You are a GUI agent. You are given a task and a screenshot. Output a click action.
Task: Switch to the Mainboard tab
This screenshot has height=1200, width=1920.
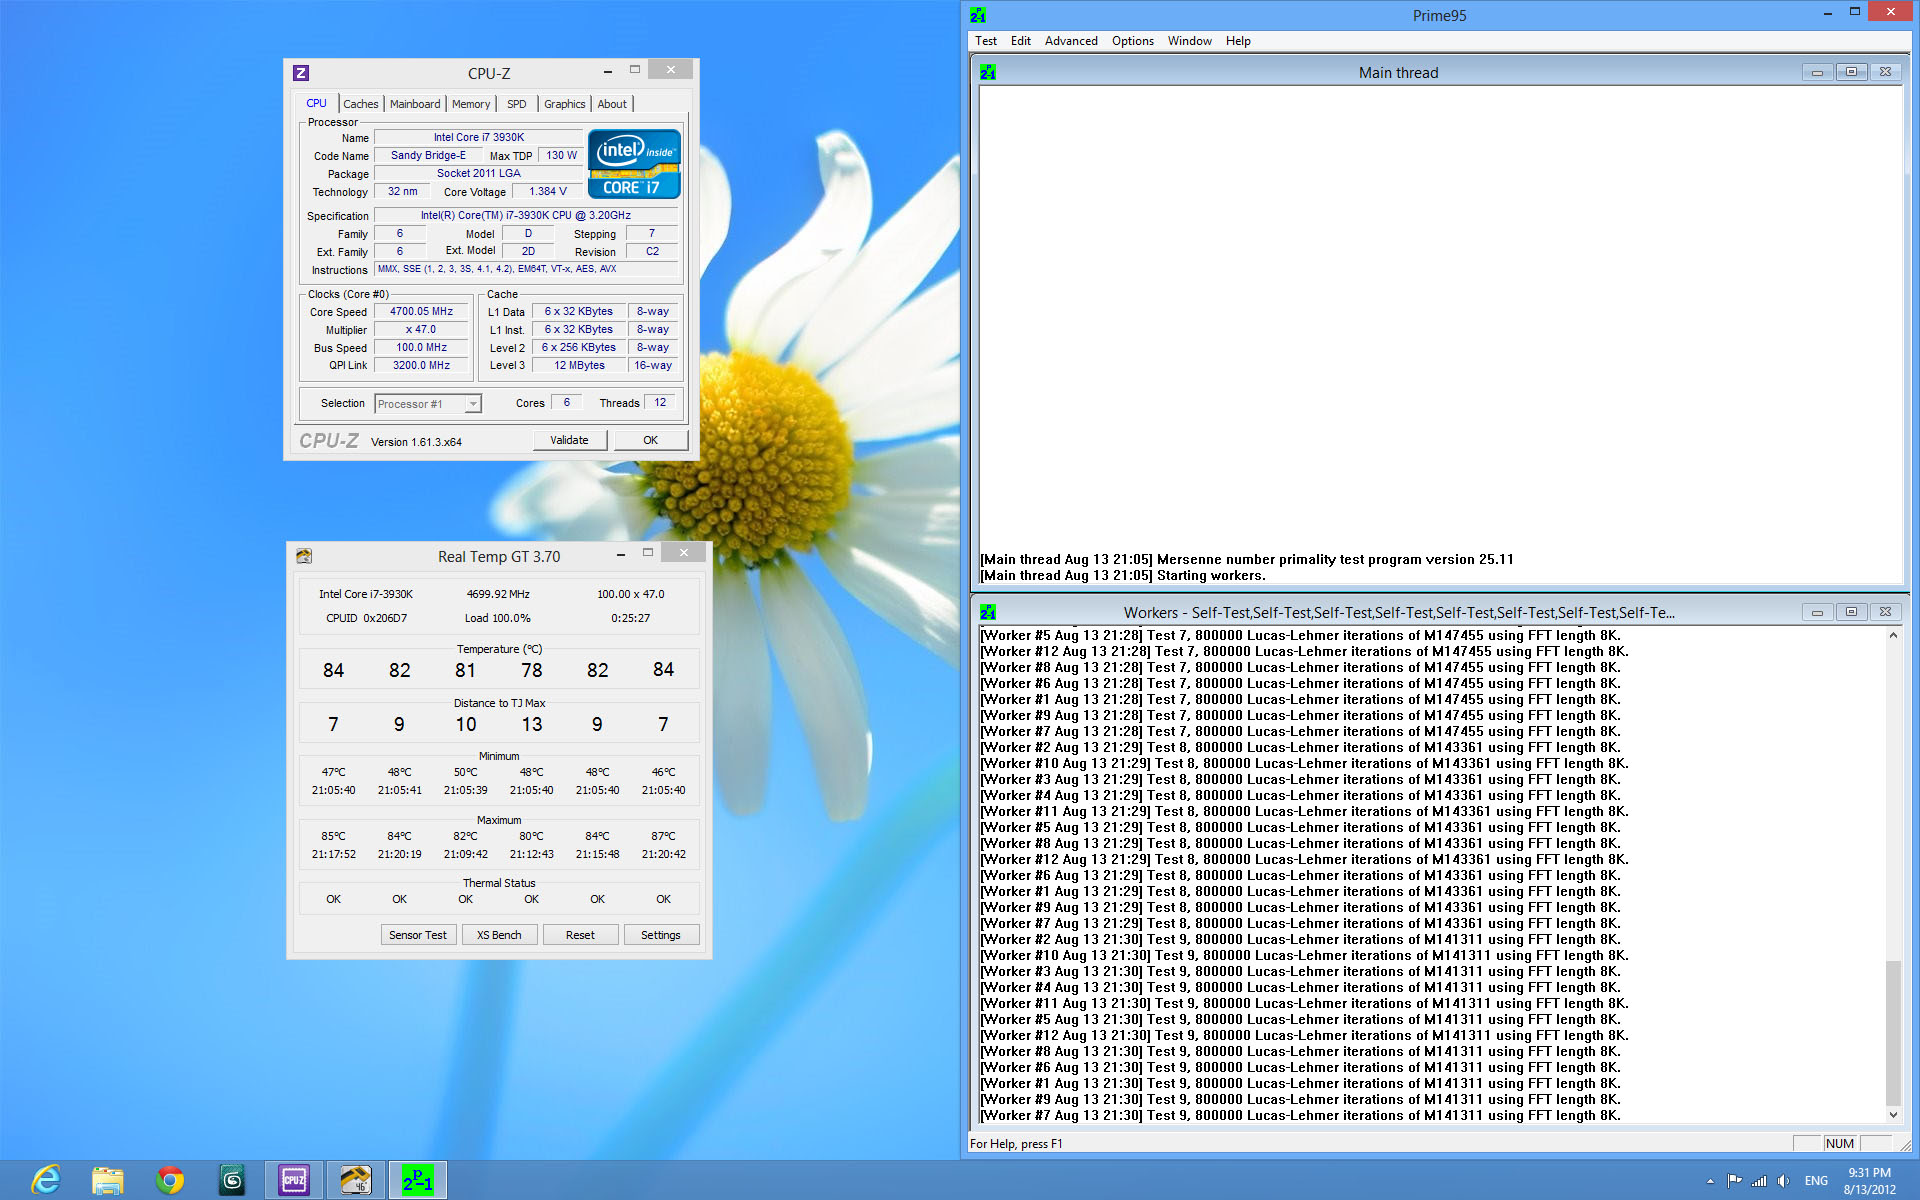click(x=414, y=104)
